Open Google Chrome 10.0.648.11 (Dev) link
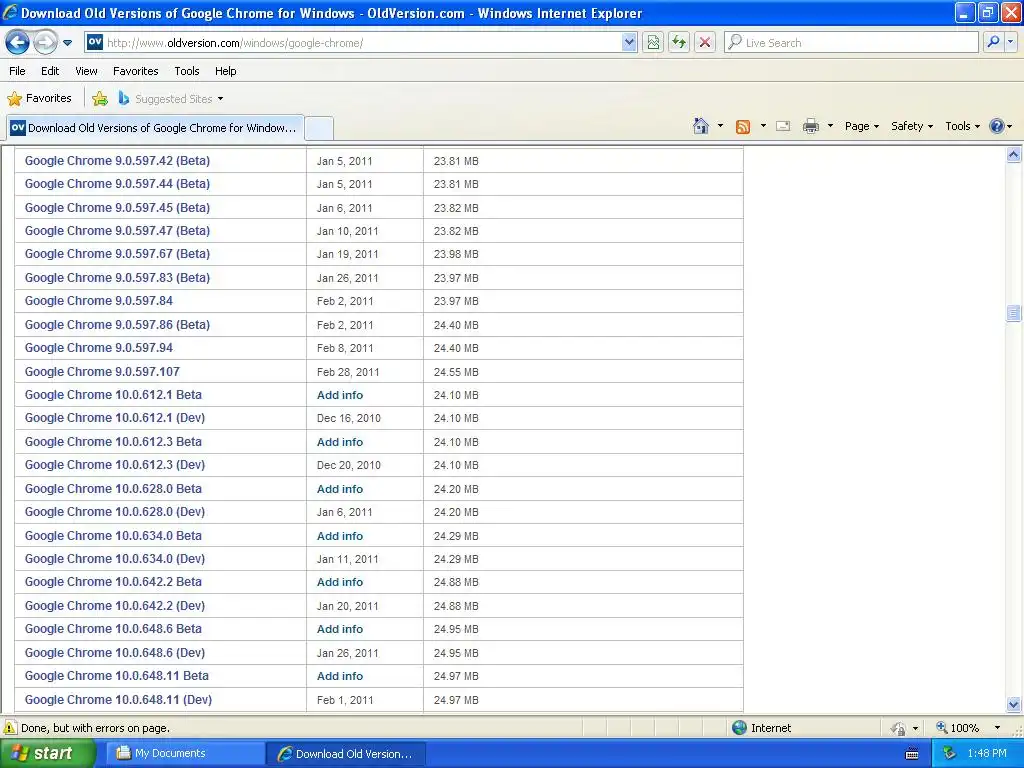1024x768 pixels. pyautogui.click(x=118, y=700)
